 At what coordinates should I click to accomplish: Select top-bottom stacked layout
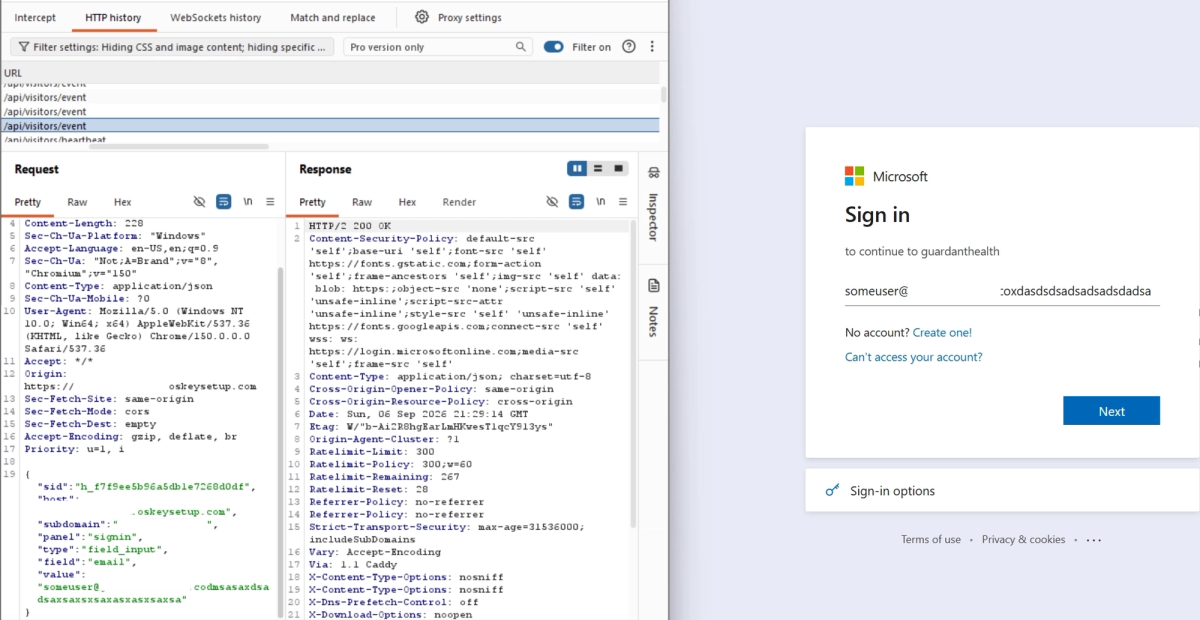[598, 169]
